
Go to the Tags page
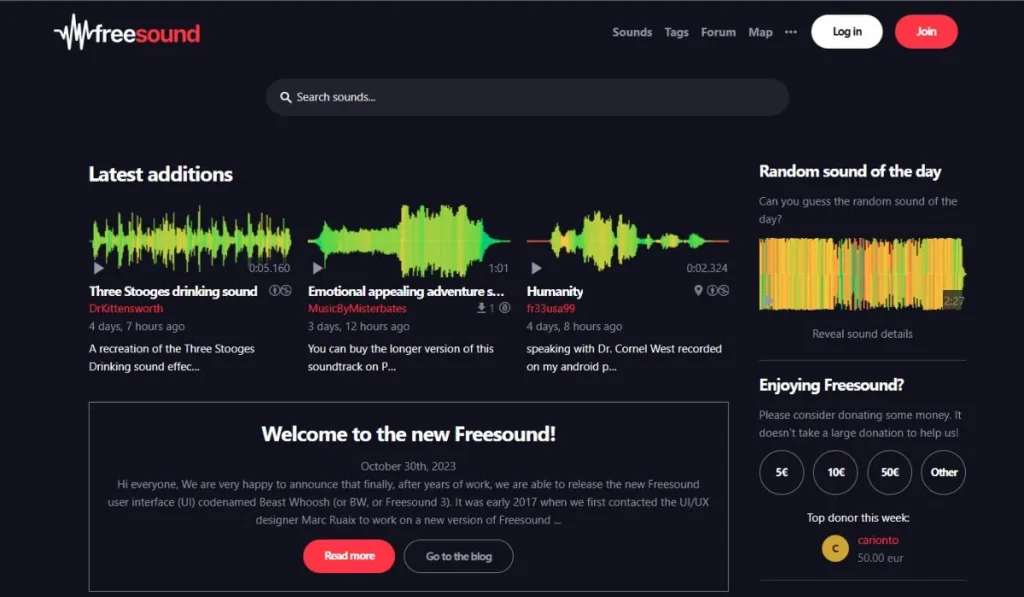676,32
